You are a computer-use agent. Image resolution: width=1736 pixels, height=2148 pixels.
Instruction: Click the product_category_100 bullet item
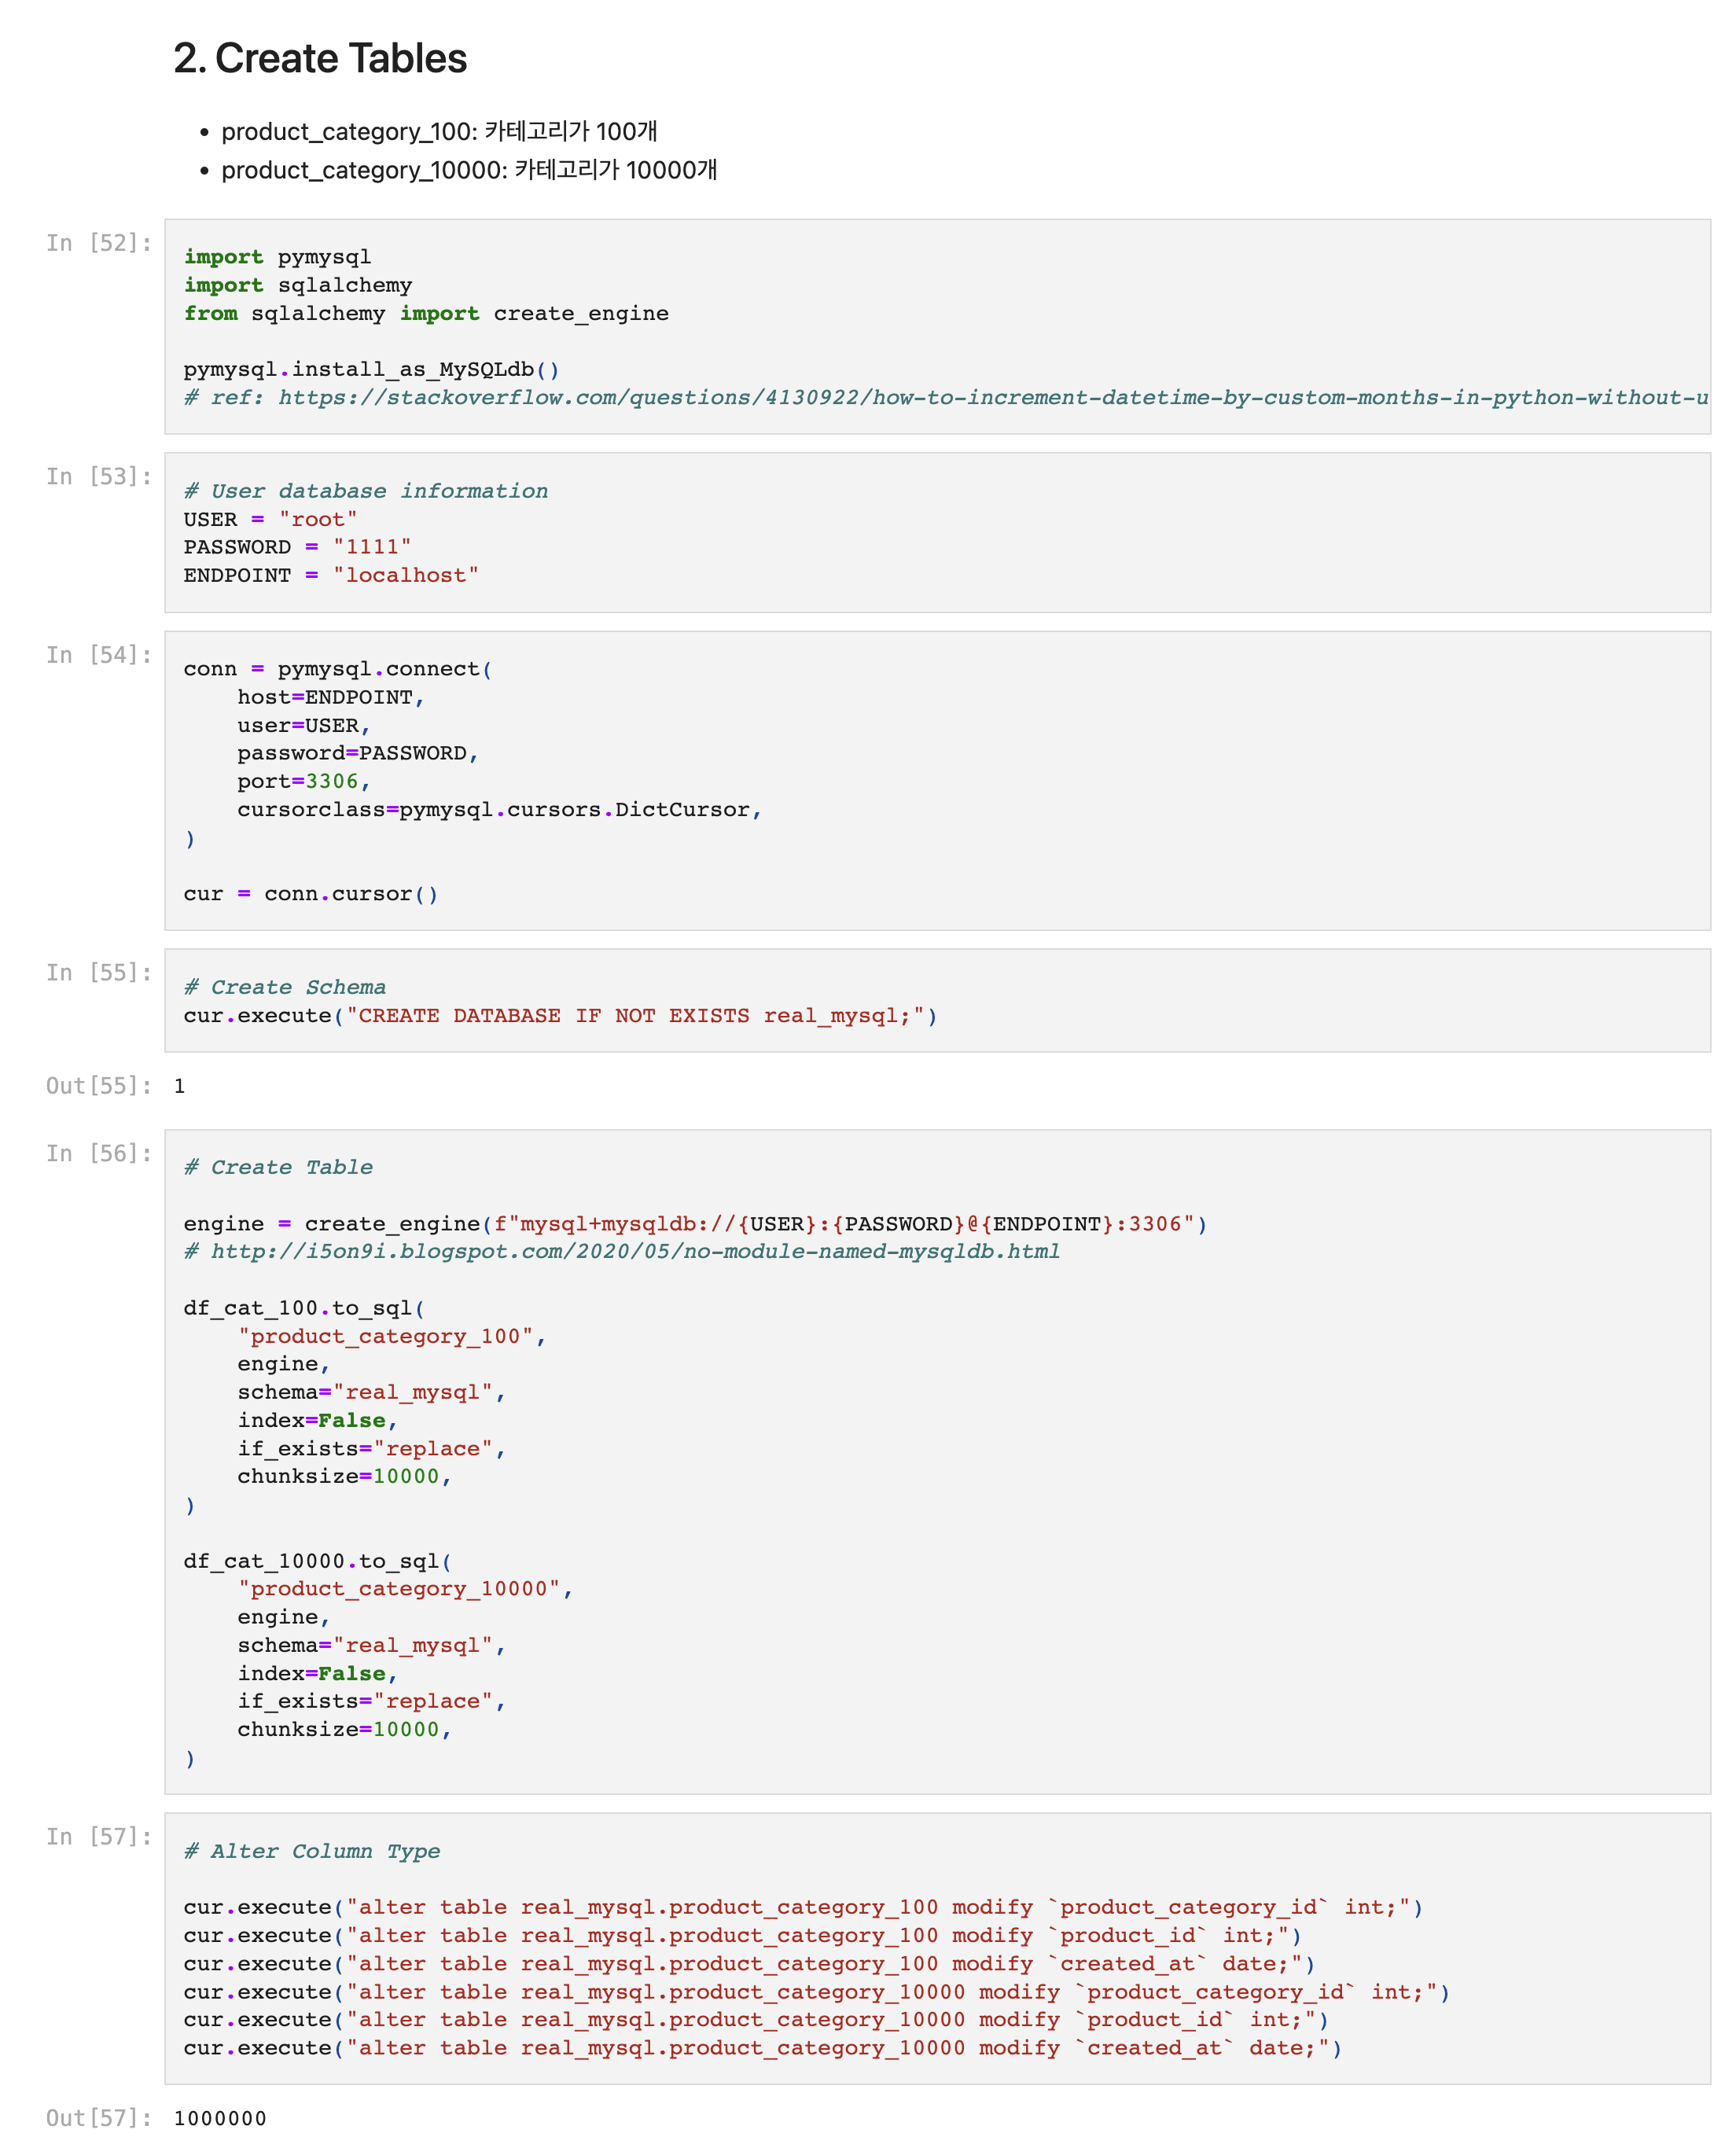pyautogui.click(x=439, y=132)
